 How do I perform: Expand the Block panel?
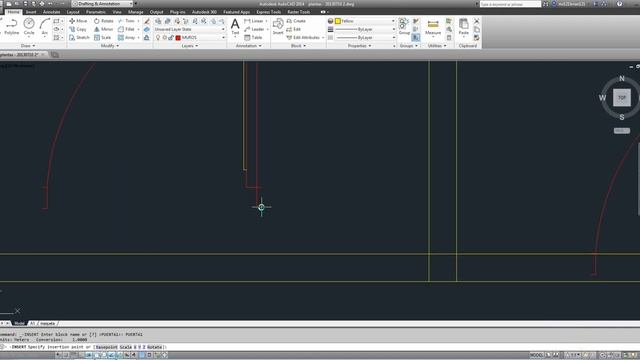point(298,46)
